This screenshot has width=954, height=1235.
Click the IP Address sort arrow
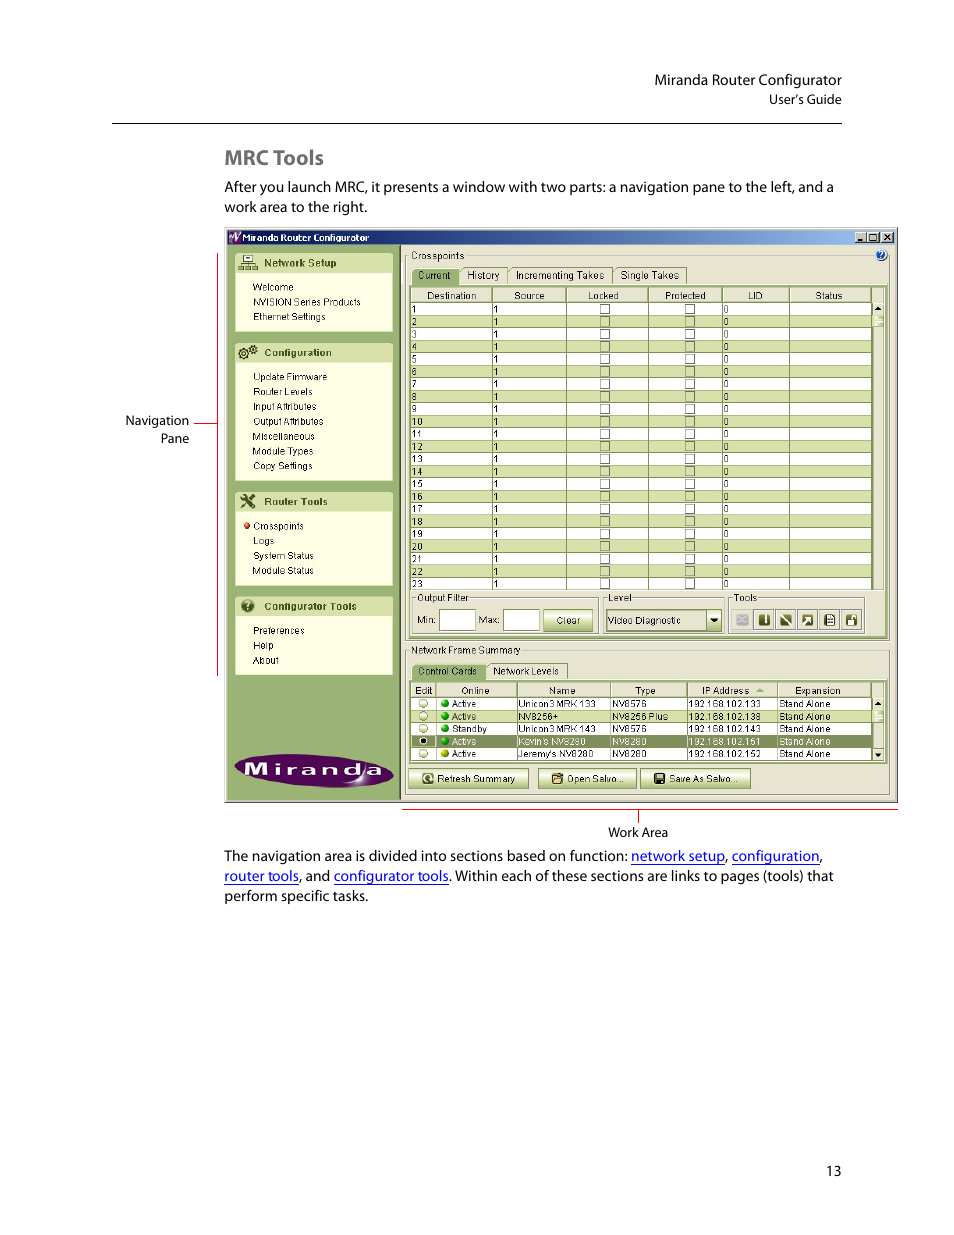click(760, 691)
